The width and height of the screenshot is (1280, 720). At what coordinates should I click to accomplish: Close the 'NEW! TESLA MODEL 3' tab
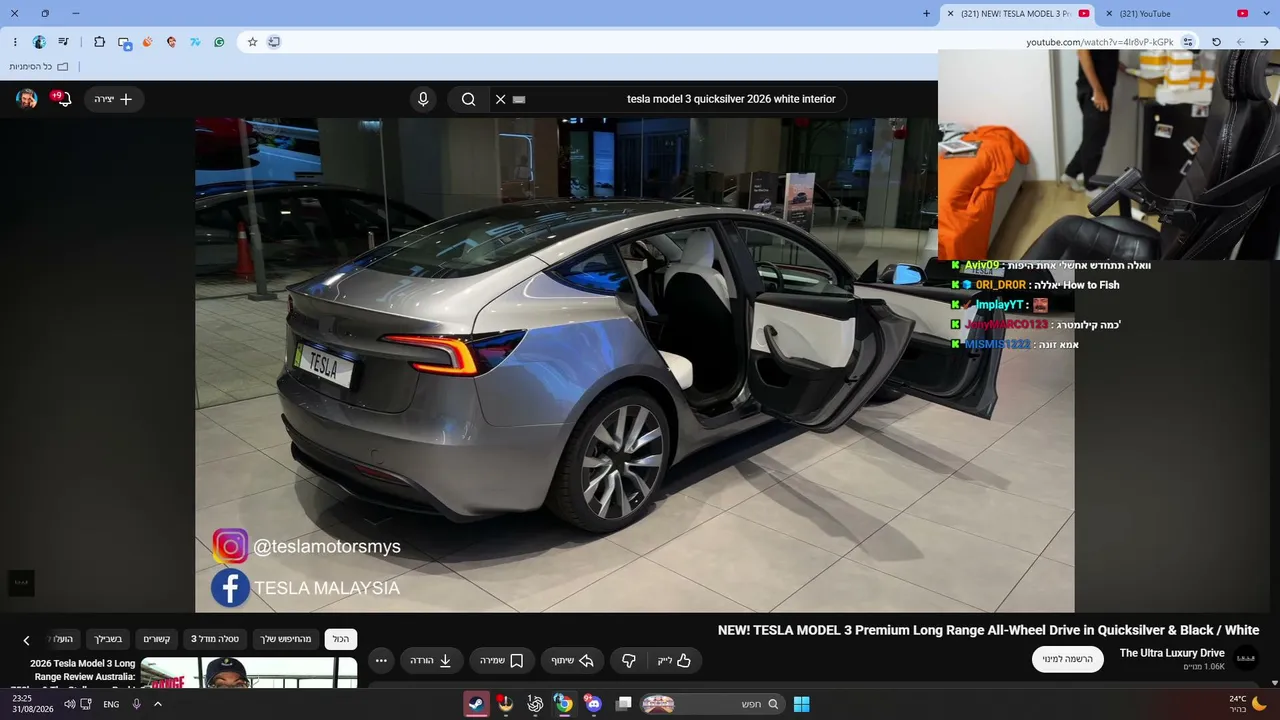[x=951, y=14]
